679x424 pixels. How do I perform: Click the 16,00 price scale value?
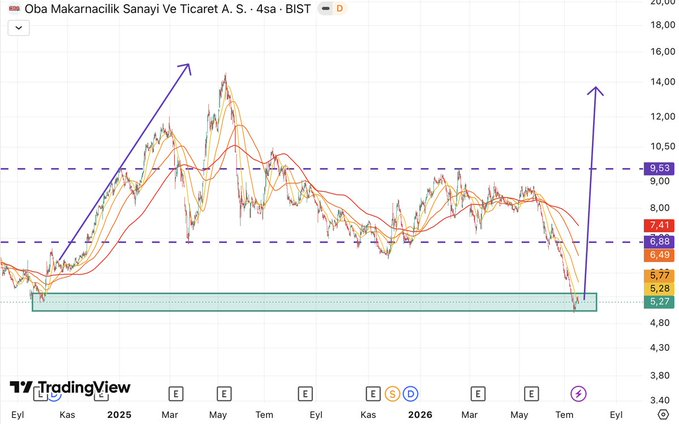663,52
